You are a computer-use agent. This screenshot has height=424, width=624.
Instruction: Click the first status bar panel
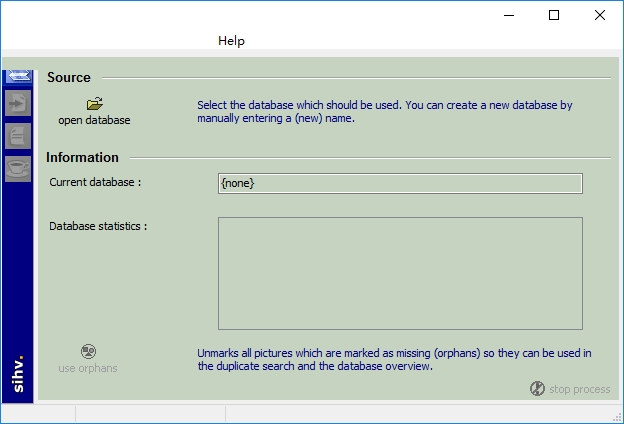[38, 414]
